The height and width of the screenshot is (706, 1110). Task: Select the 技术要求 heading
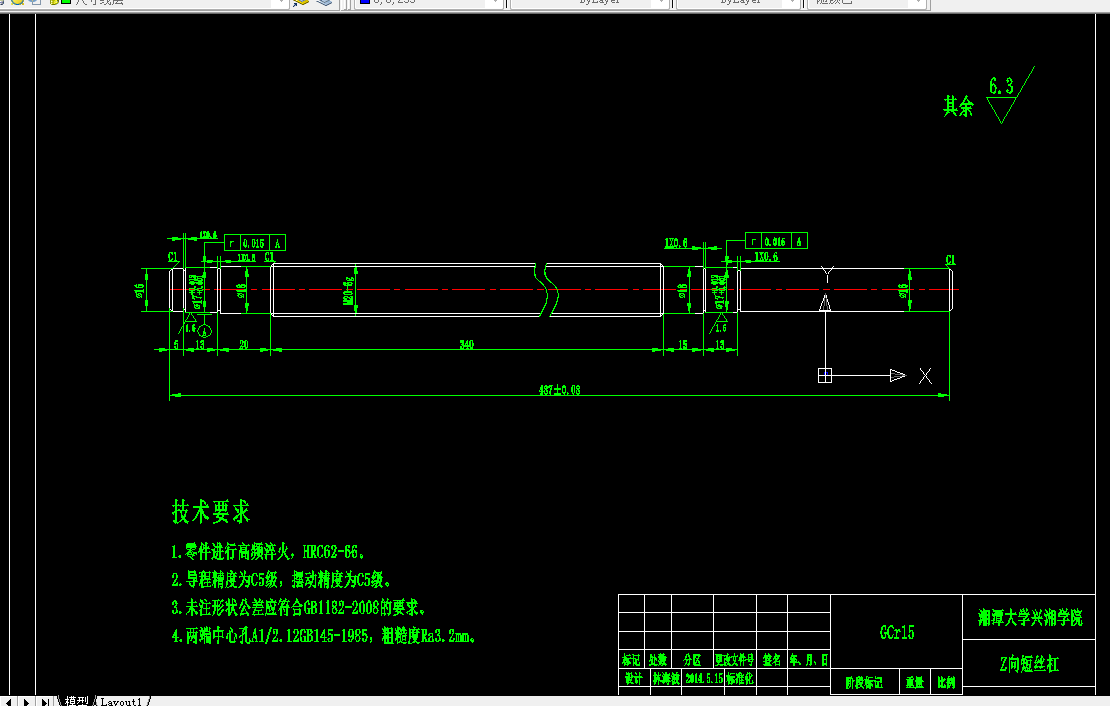(x=211, y=511)
